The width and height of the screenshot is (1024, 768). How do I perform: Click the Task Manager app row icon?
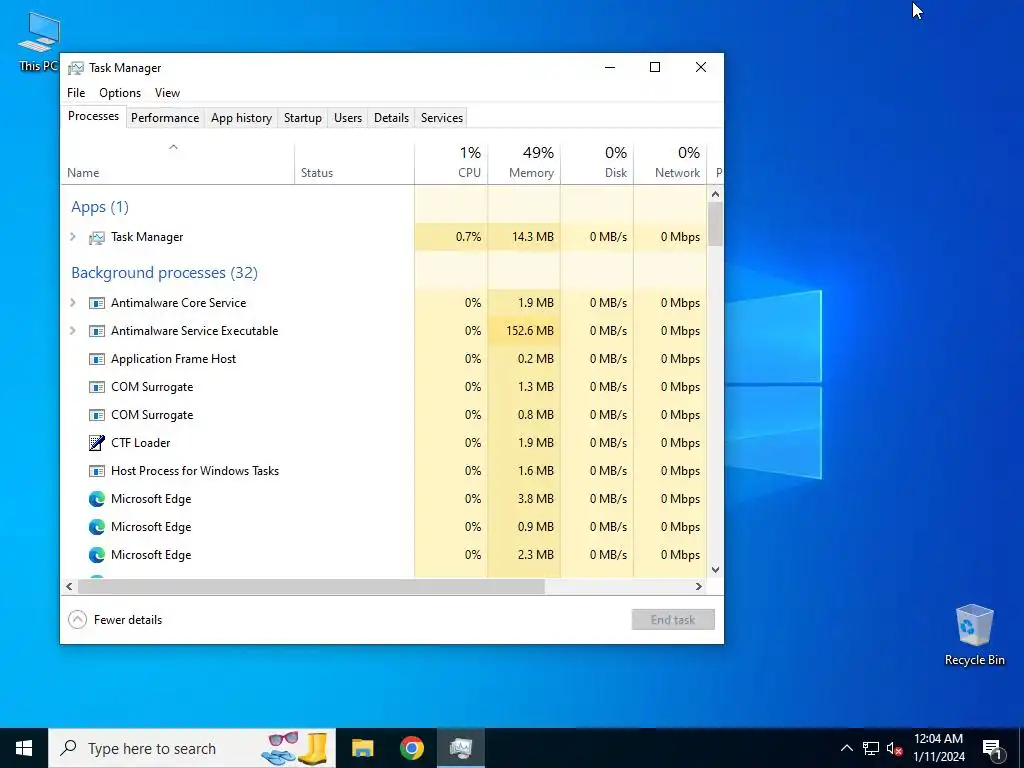pyautogui.click(x=97, y=237)
